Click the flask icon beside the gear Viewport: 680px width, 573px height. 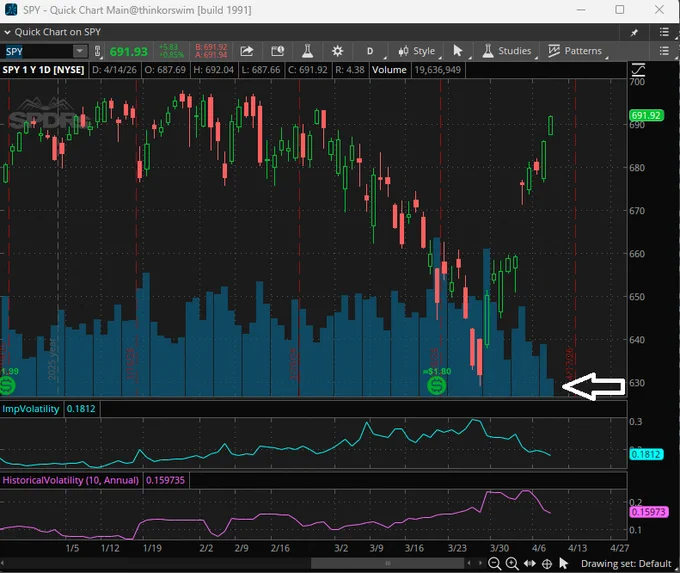point(307,51)
